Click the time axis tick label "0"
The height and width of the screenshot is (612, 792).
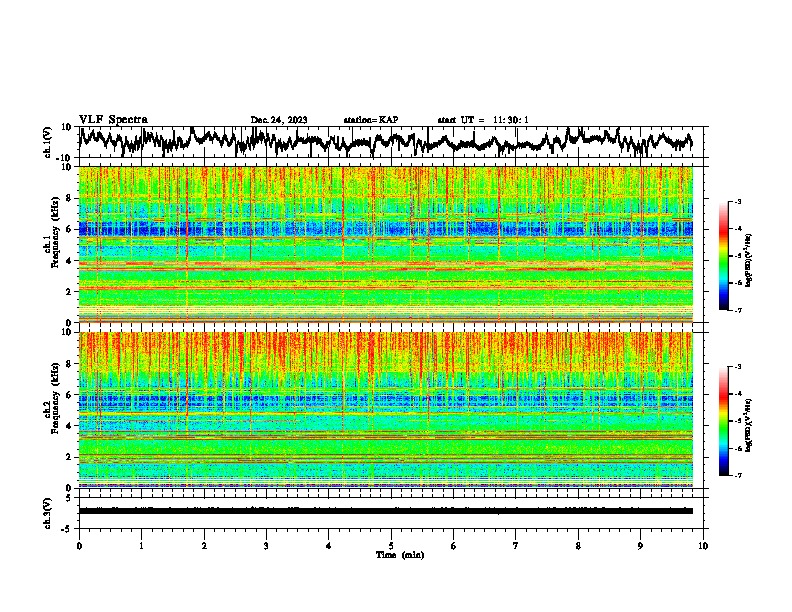[x=79, y=546]
